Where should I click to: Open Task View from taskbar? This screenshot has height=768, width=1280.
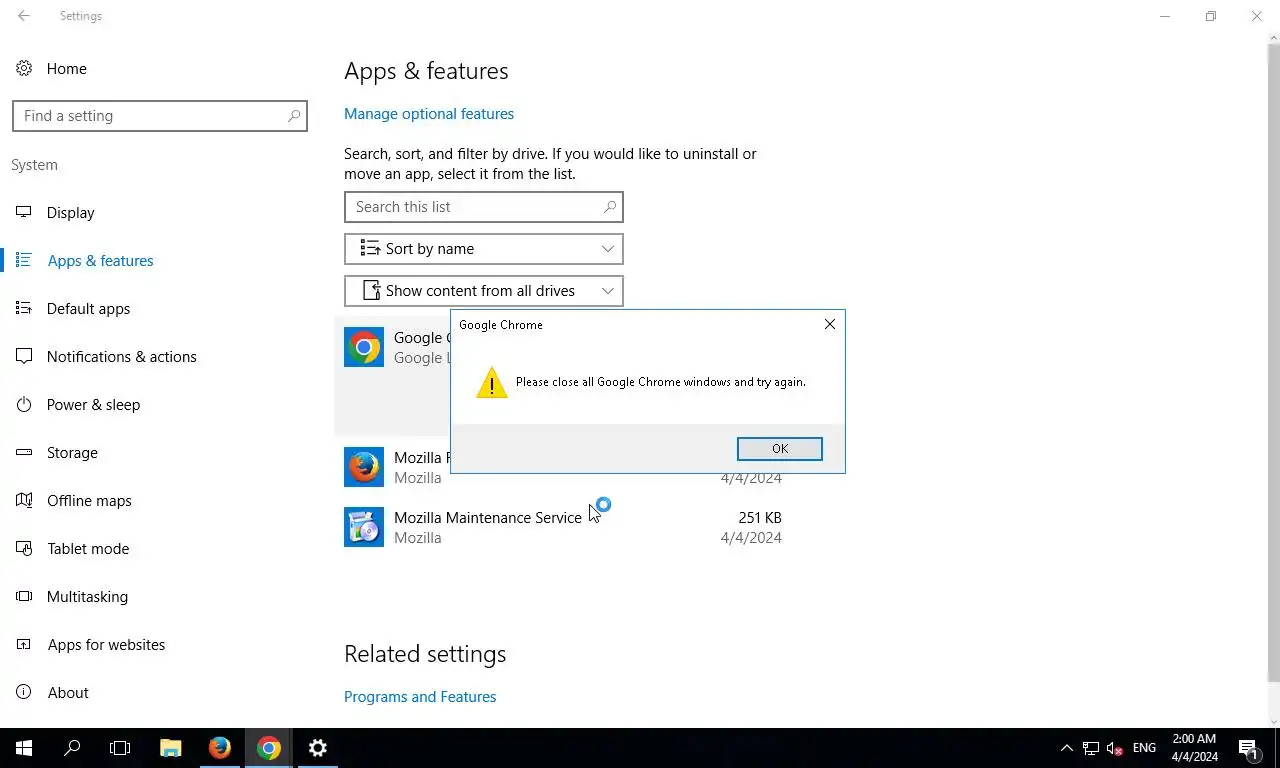(x=120, y=748)
